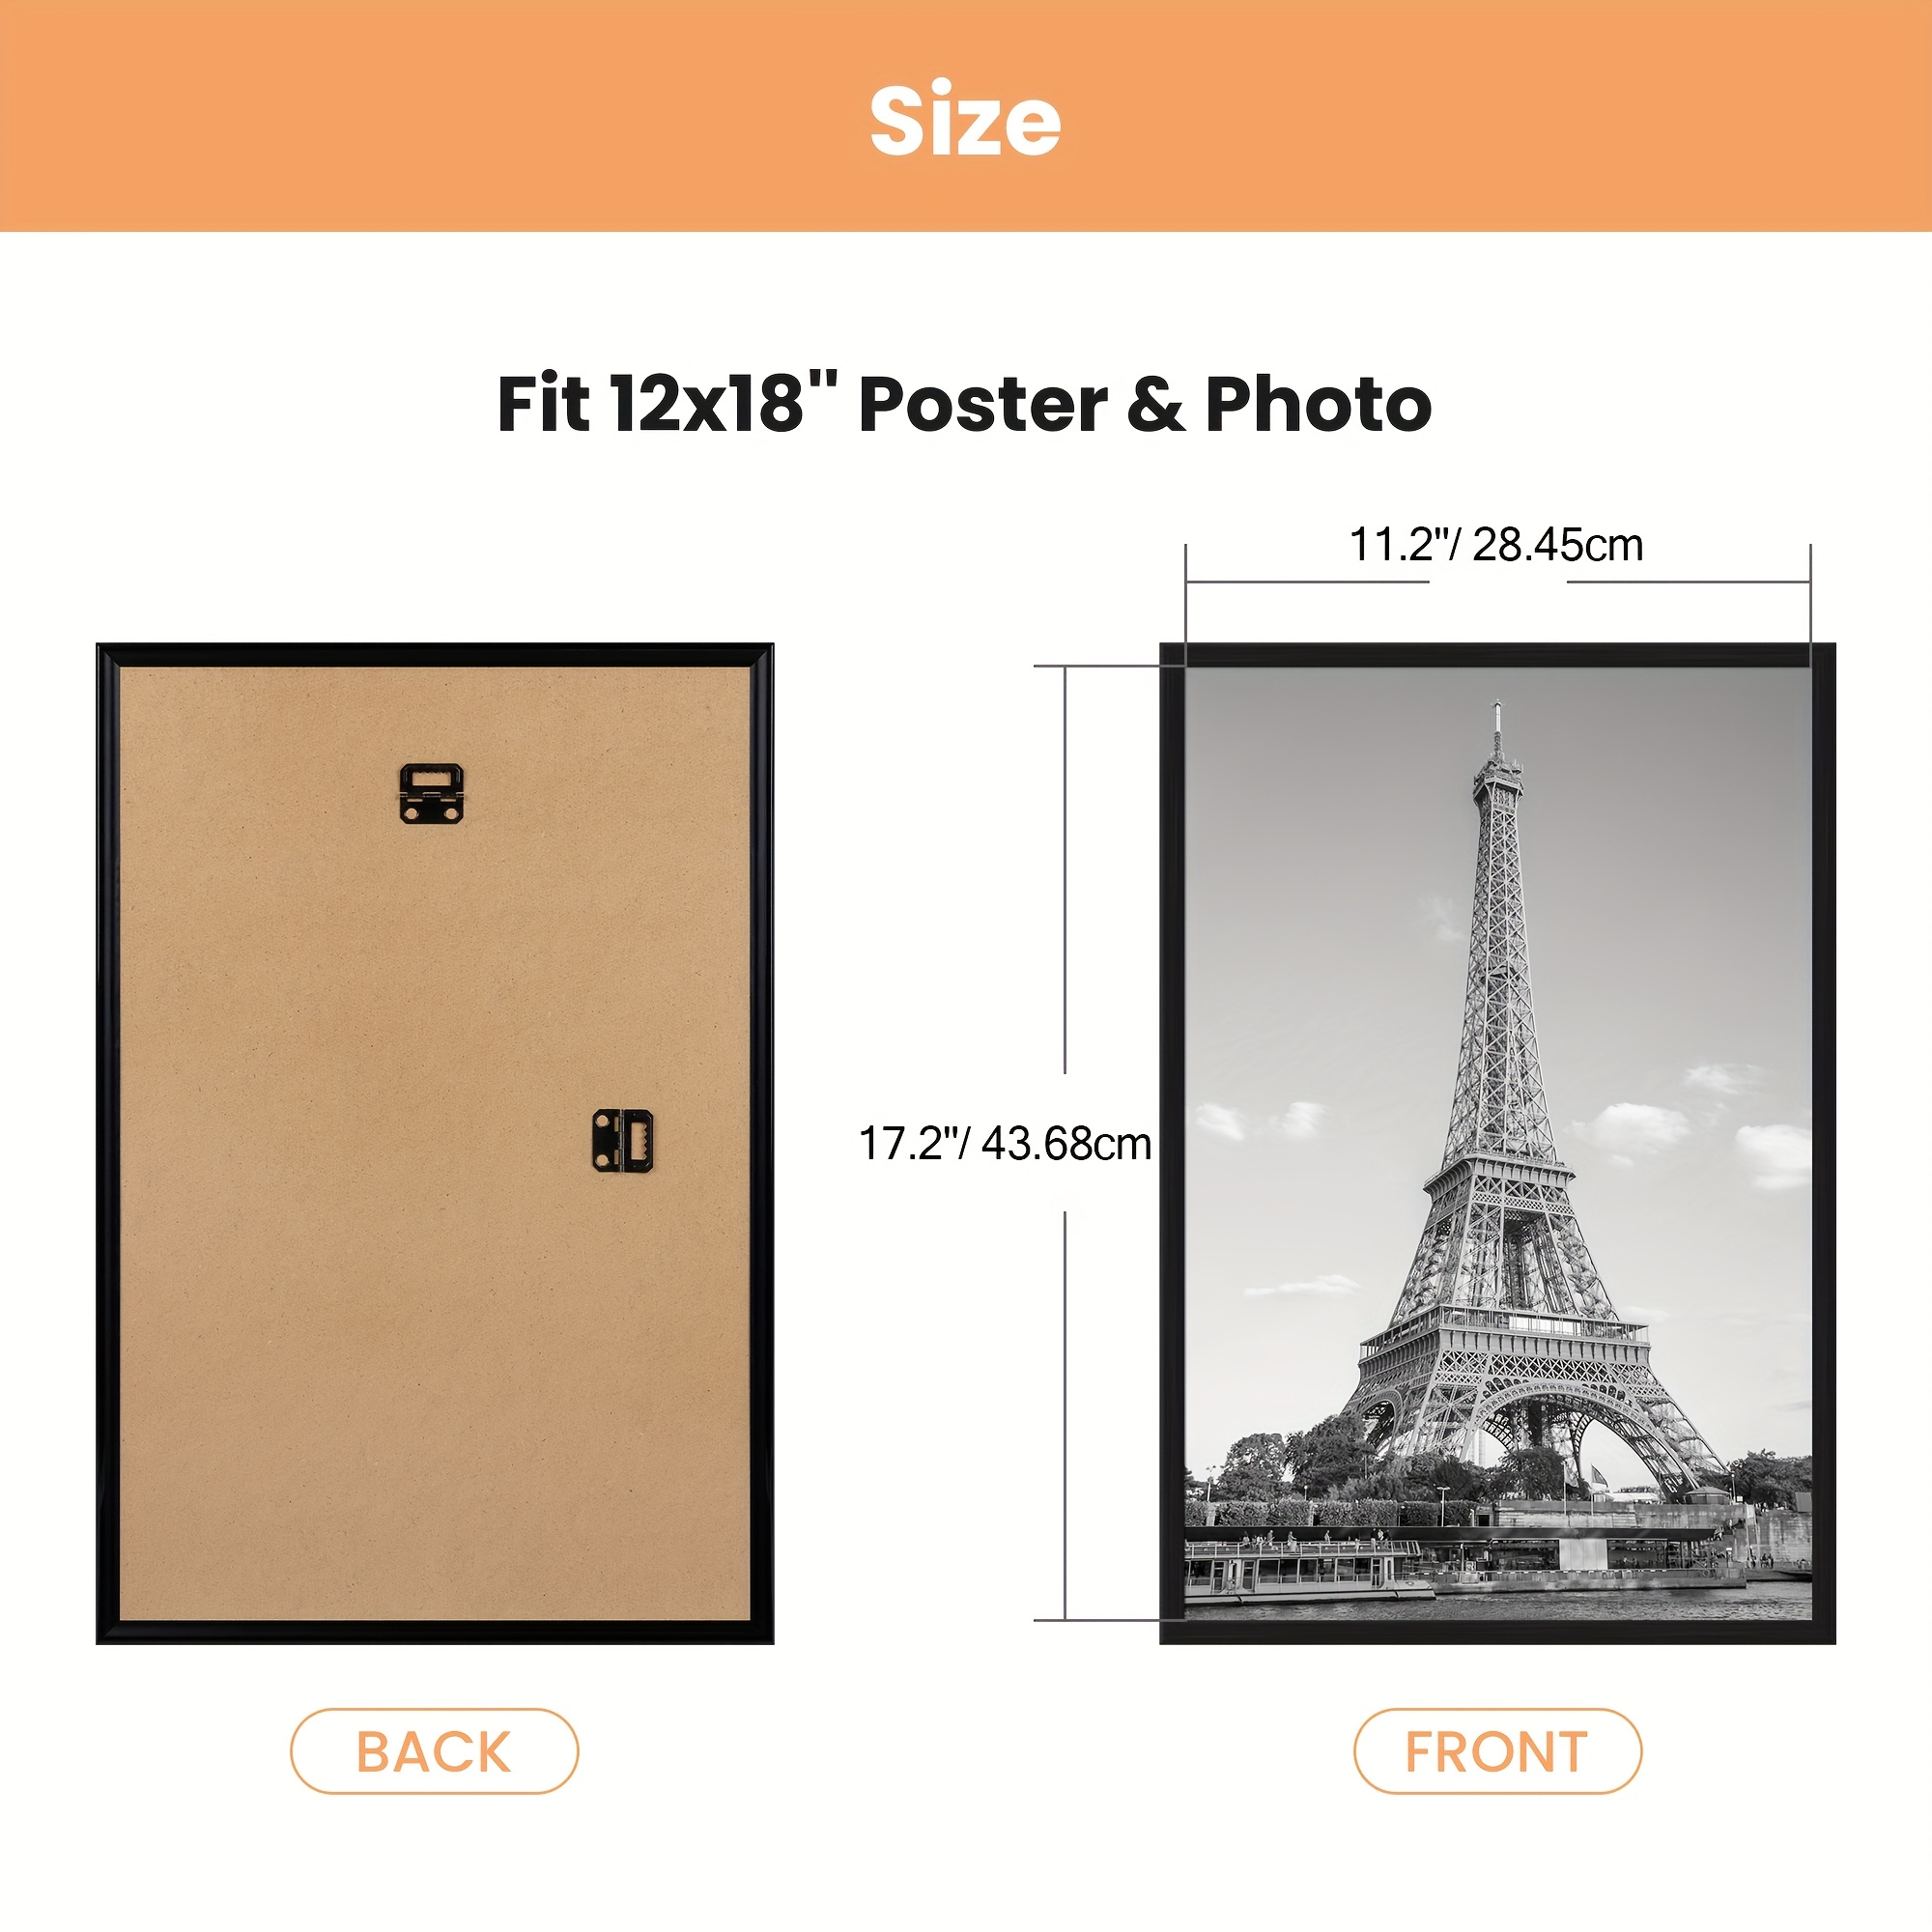Screen dimensions: 1932x1932
Task: Click the orange header banner
Action: (966, 116)
